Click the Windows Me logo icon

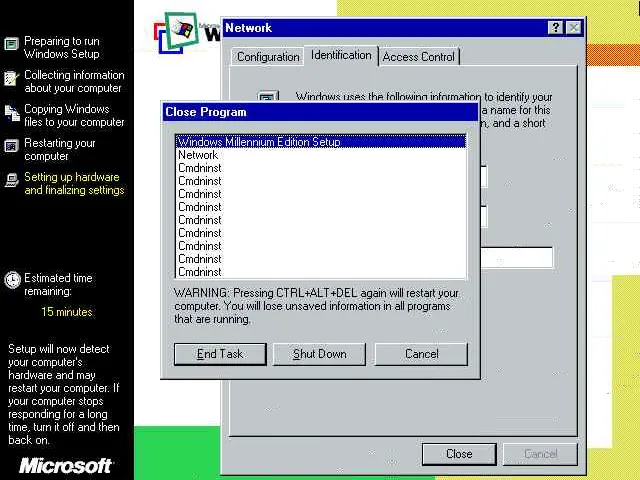click(x=176, y=32)
